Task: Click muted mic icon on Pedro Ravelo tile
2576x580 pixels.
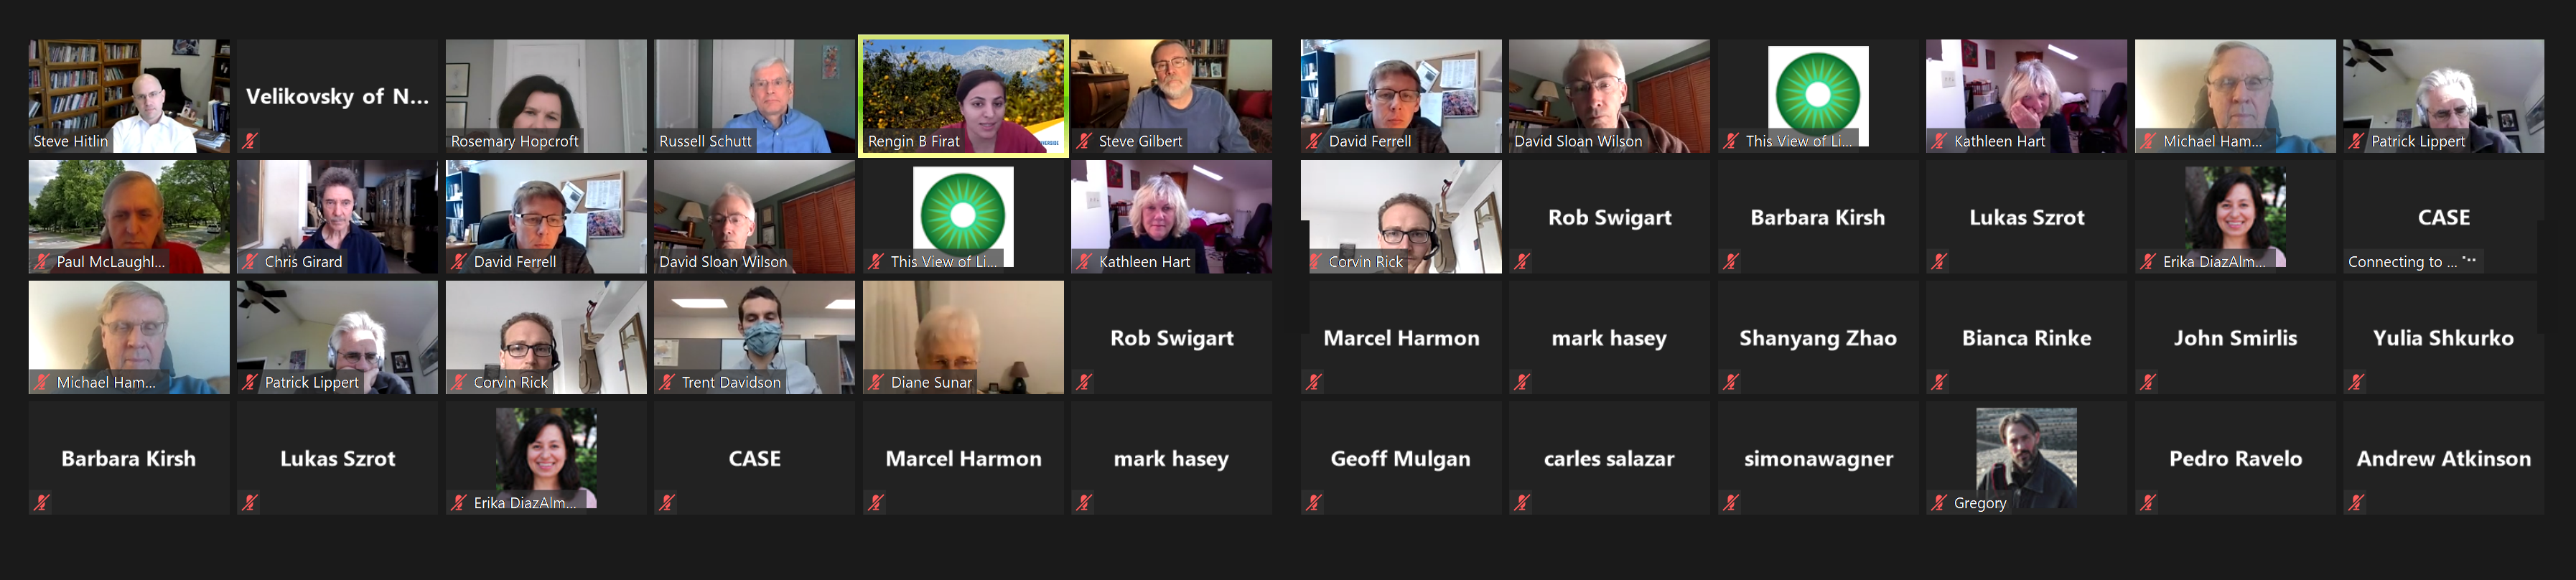Action: coord(2148,503)
